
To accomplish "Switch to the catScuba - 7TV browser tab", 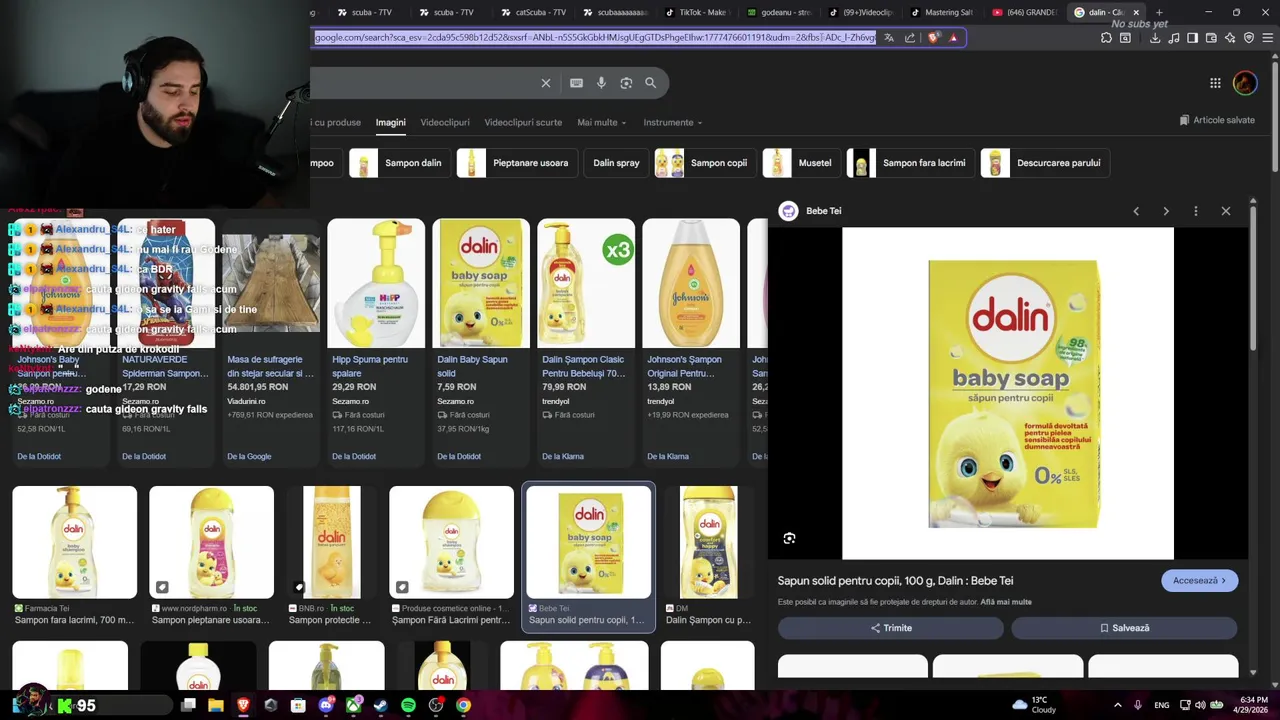I will pyautogui.click(x=533, y=12).
